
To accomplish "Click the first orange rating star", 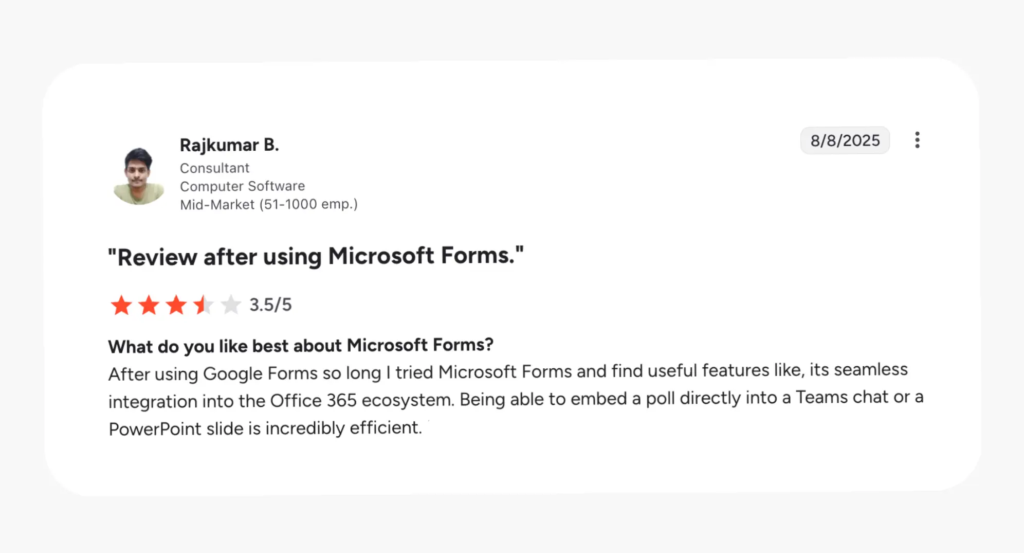I will pos(121,305).
